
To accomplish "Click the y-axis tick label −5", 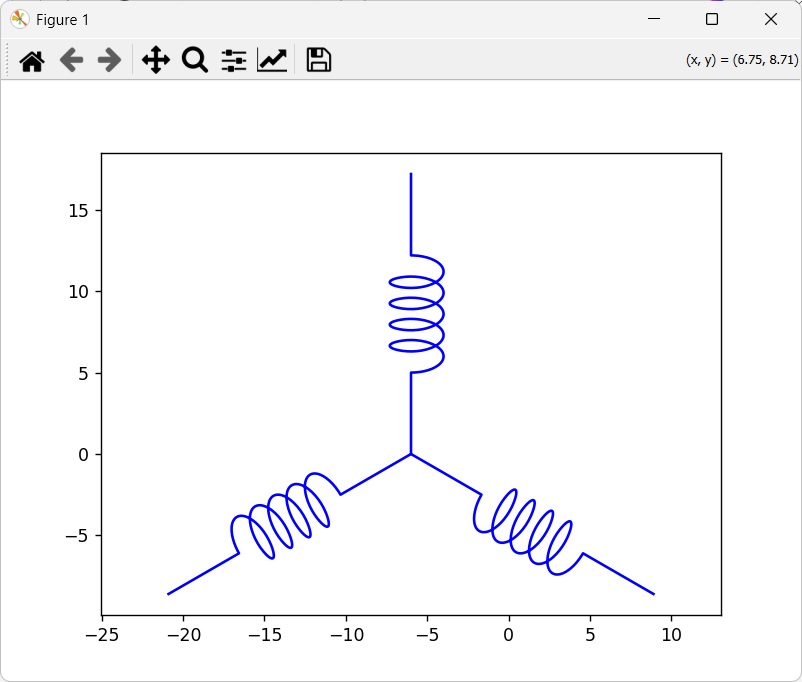I will pos(77,536).
